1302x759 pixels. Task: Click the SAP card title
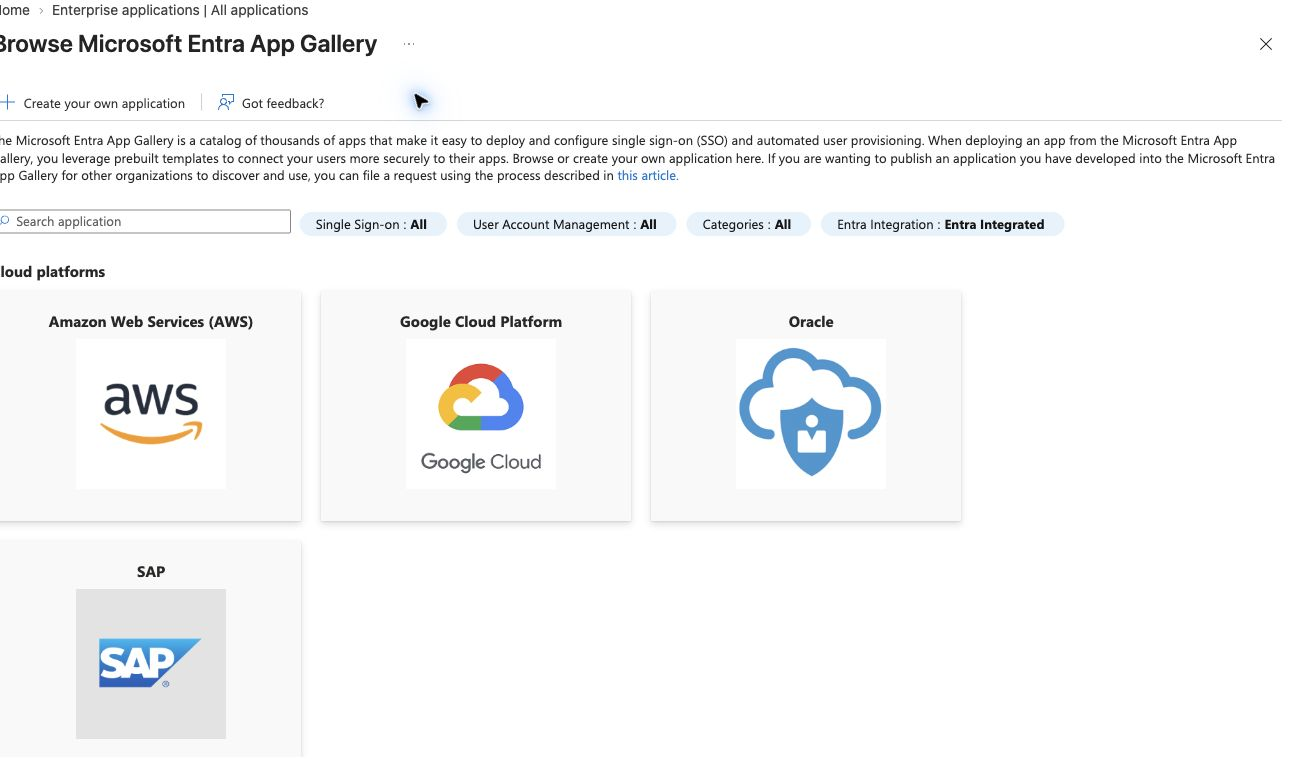pyautogui.click(x=151, y=572)
